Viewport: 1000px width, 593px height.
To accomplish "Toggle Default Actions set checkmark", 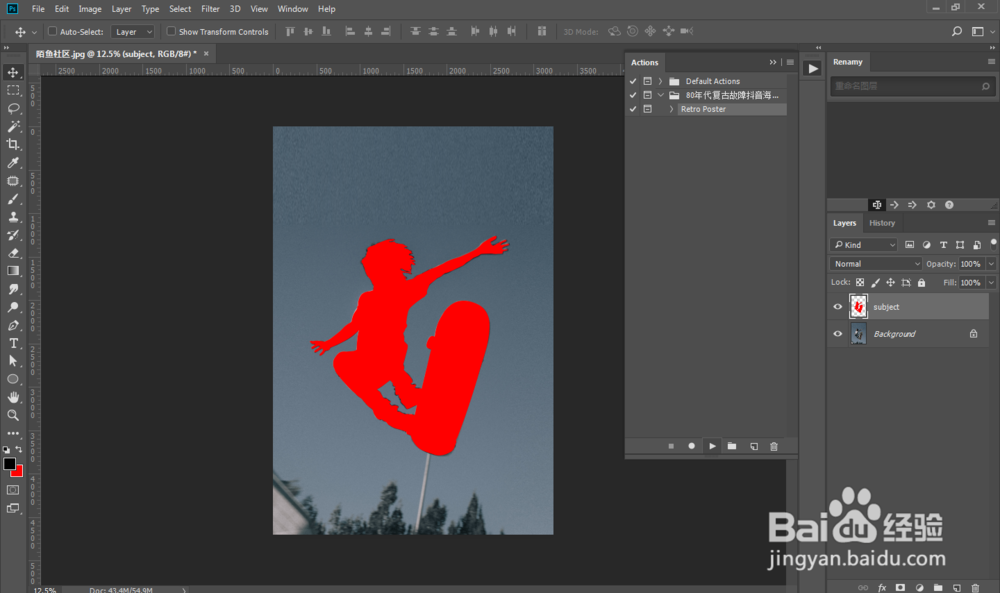I will click(x=633, y=81).
